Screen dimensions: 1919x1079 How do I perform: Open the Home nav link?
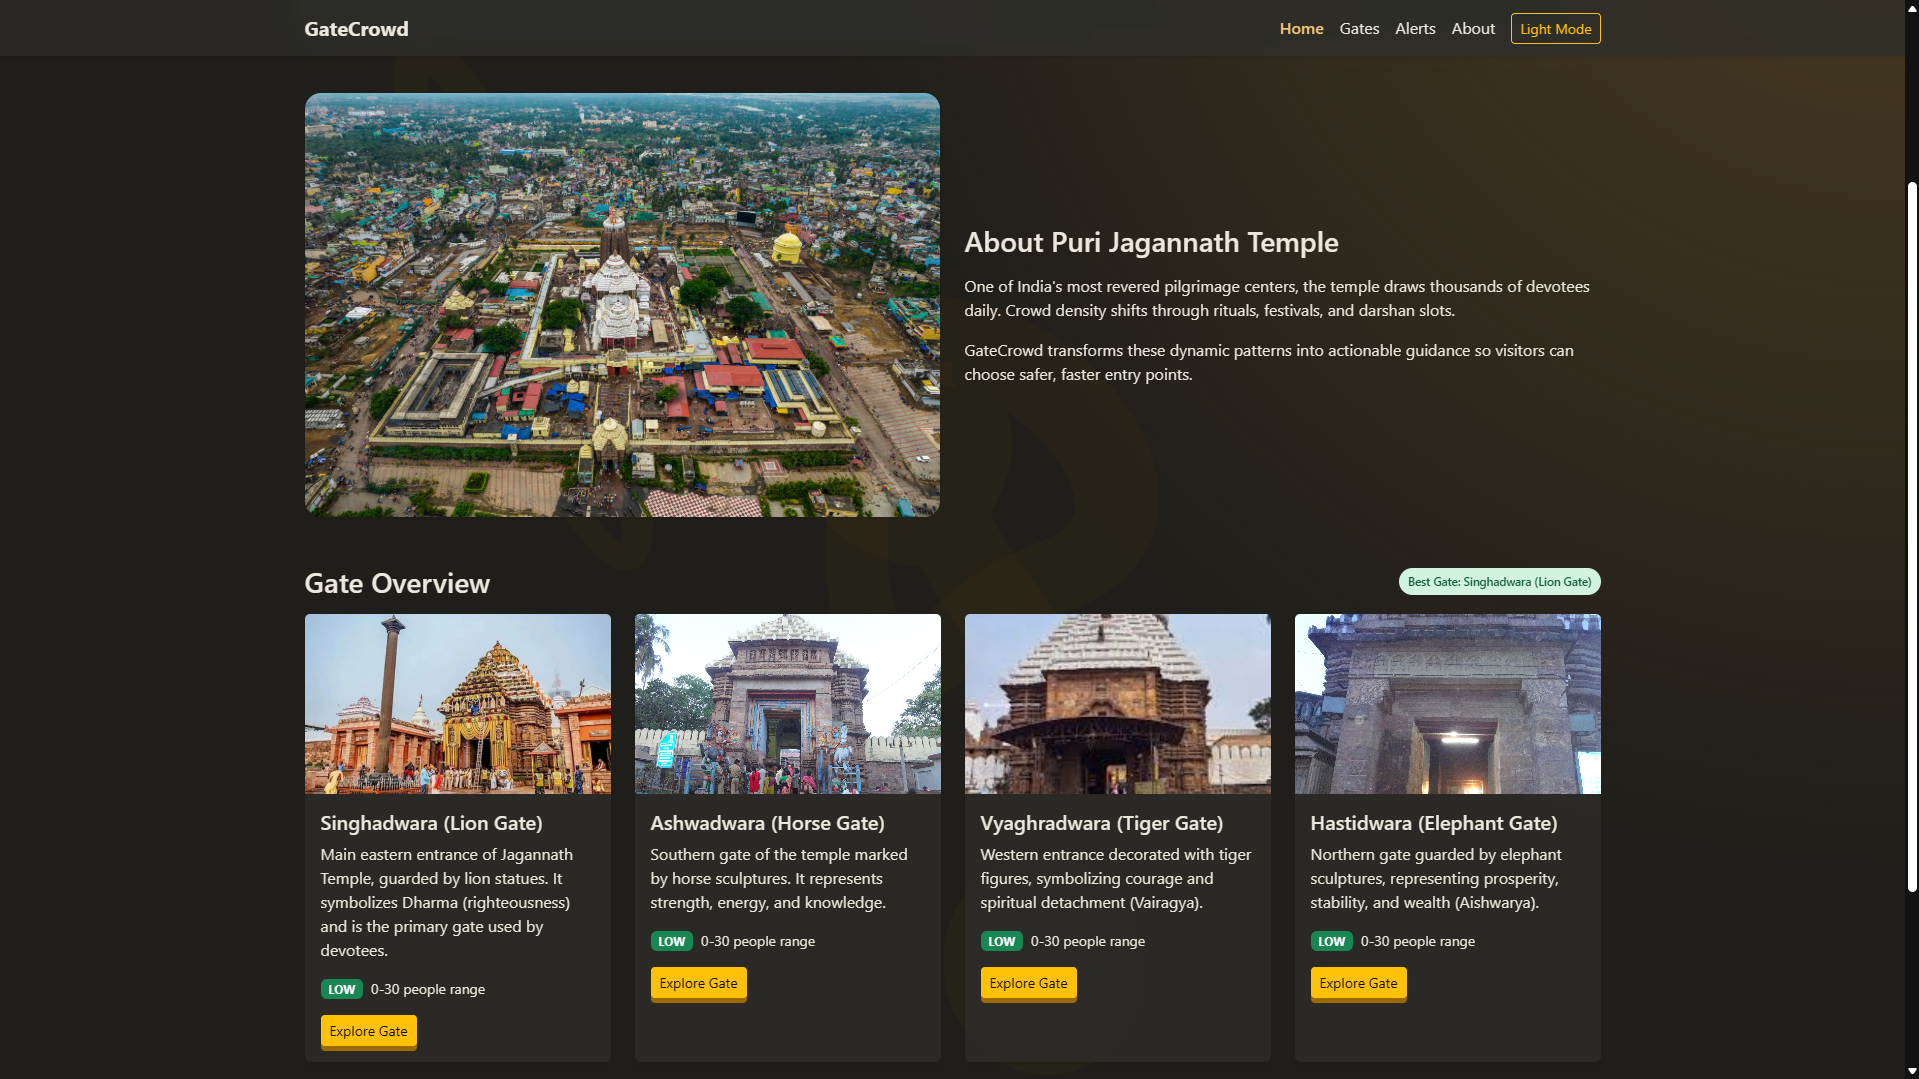click(x=1301, y=29)
